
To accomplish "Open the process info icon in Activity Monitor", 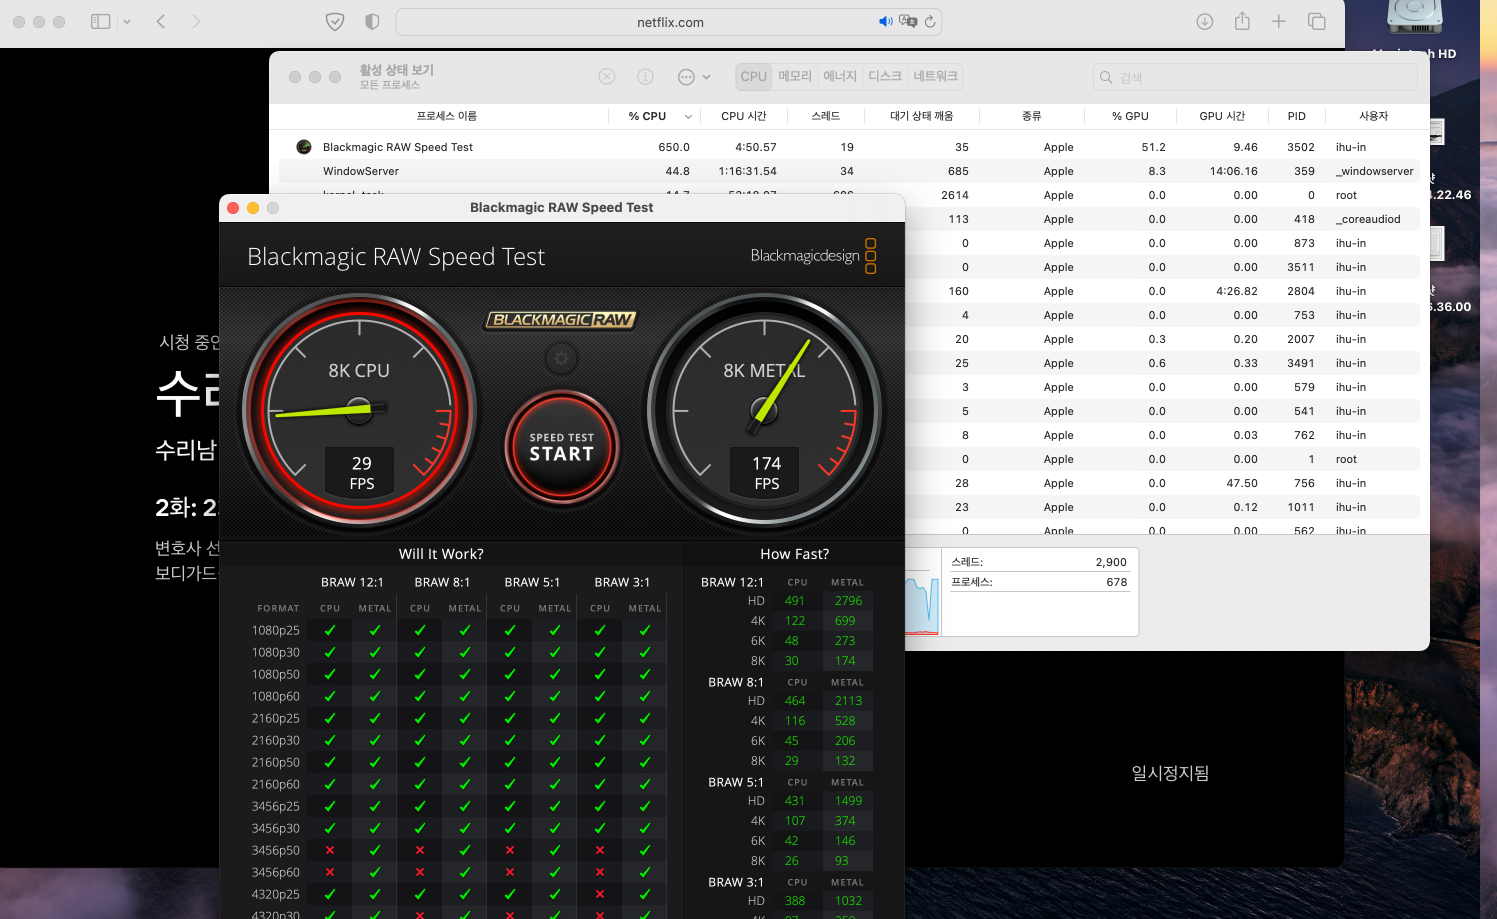I will (x=645, y=77).
